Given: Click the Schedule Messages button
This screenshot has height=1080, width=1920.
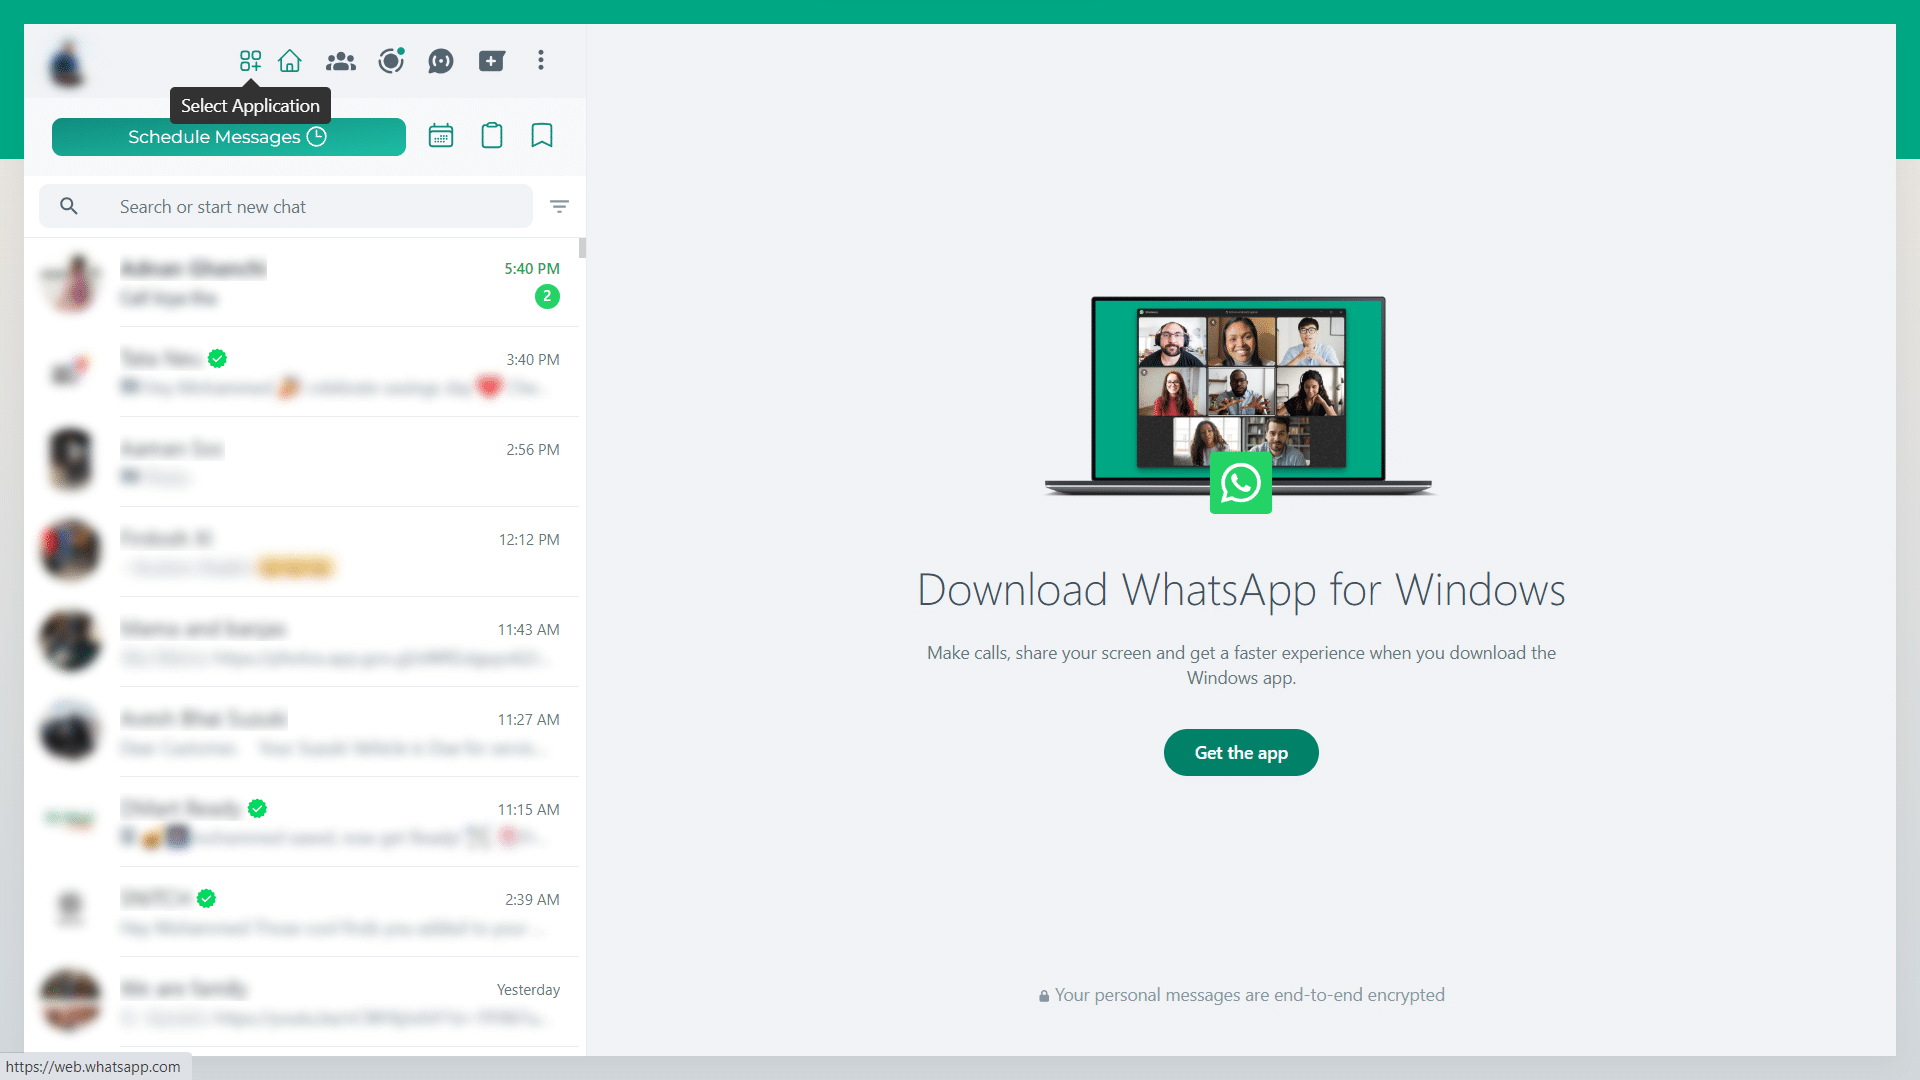Looking at the screenshot, I should point(229,137).
